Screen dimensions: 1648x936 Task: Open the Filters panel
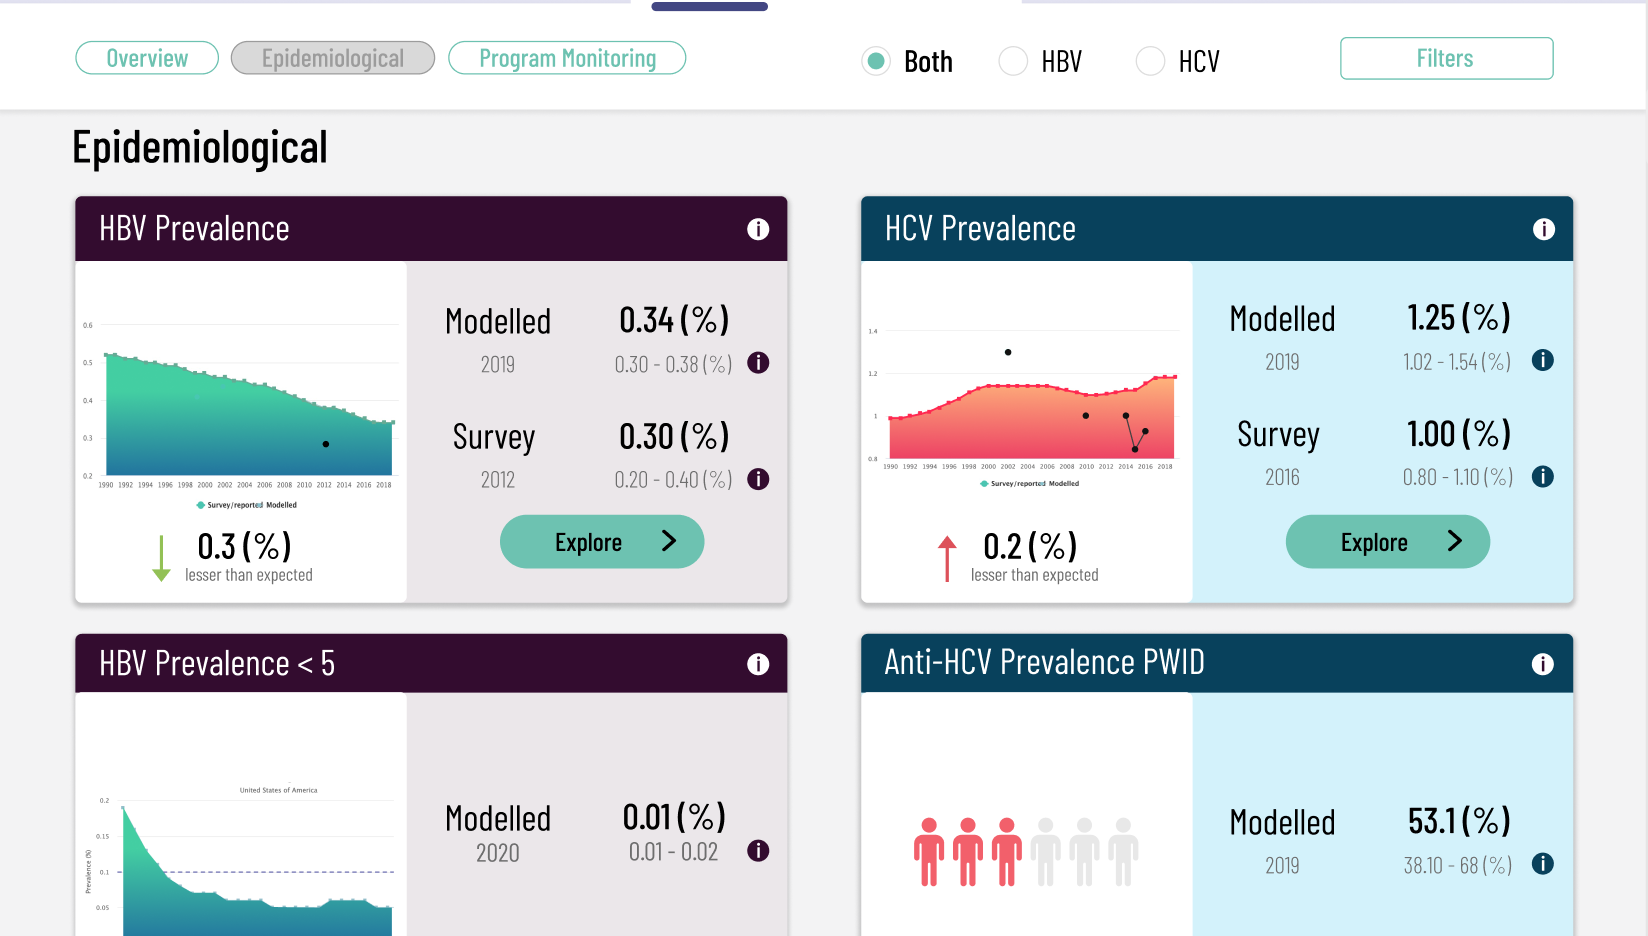(1446, 58)
